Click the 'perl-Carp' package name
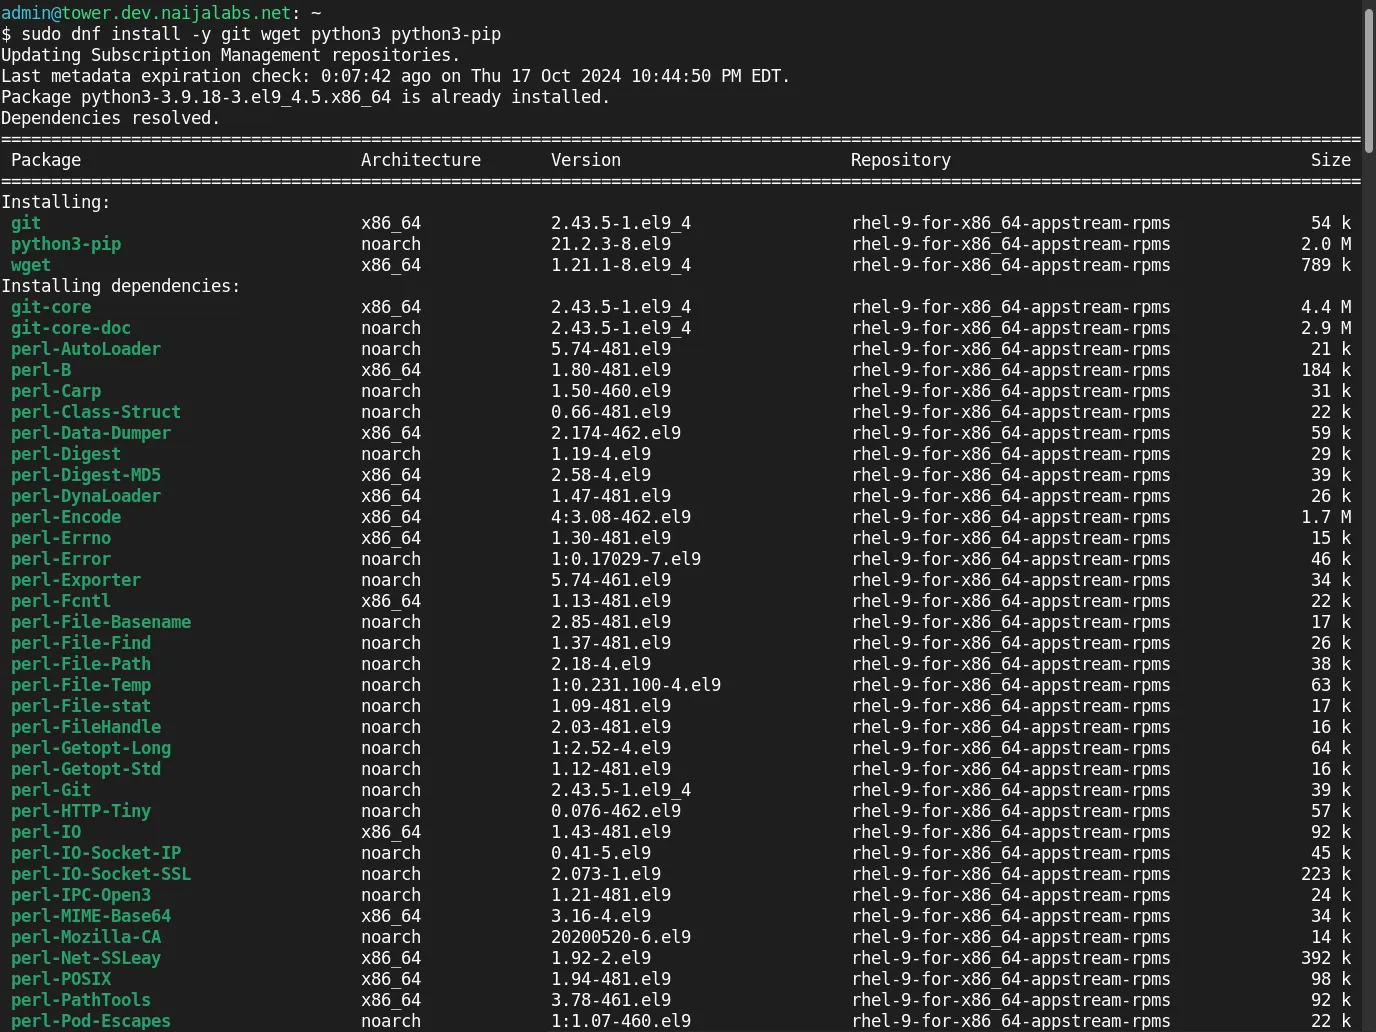This screenshot has height=1032, width=1376. coord(56,391)
